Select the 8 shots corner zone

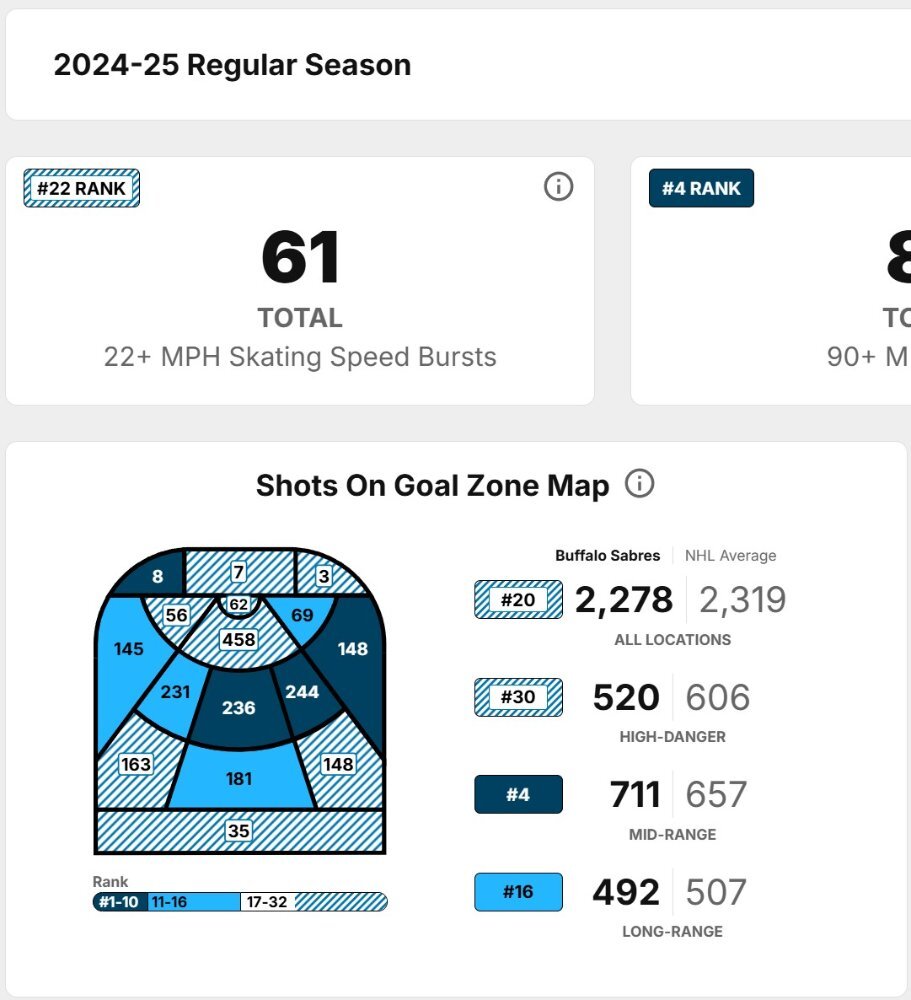[157, 576]
